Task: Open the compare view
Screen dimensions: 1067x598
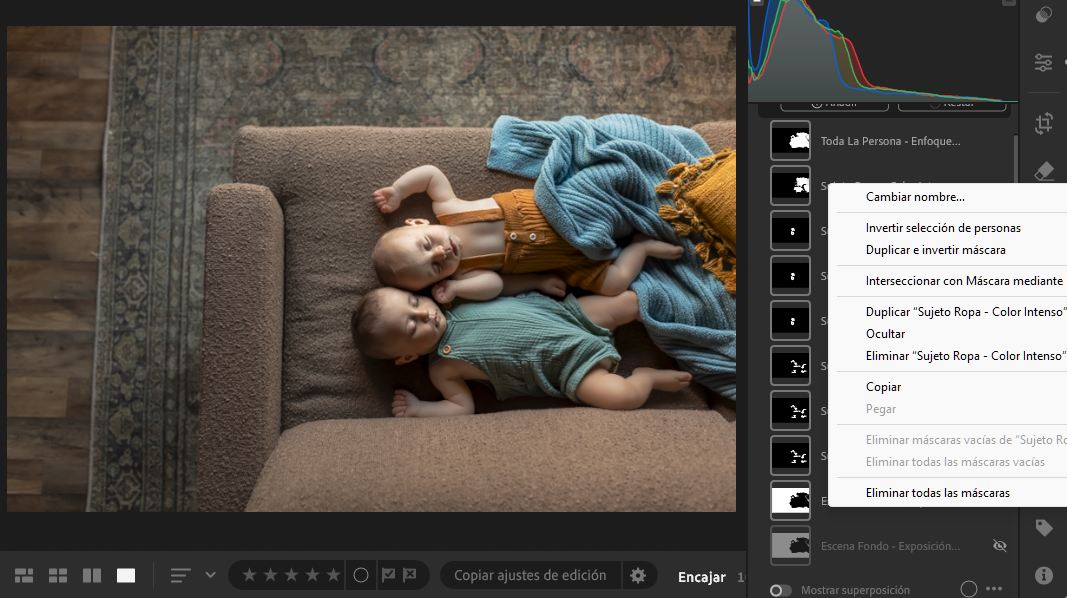Action: click(x=92, y=575)
